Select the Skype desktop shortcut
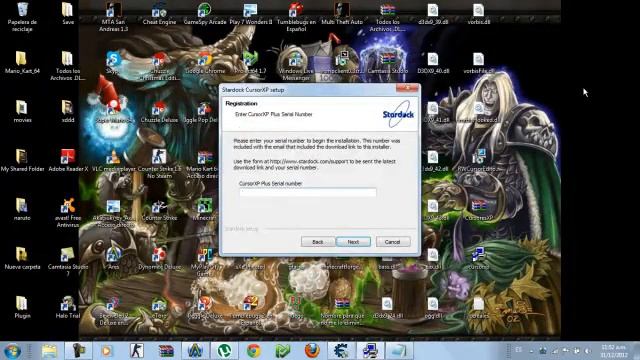The height and width of the screenshot is (360, 640). [x=113, y=62]
